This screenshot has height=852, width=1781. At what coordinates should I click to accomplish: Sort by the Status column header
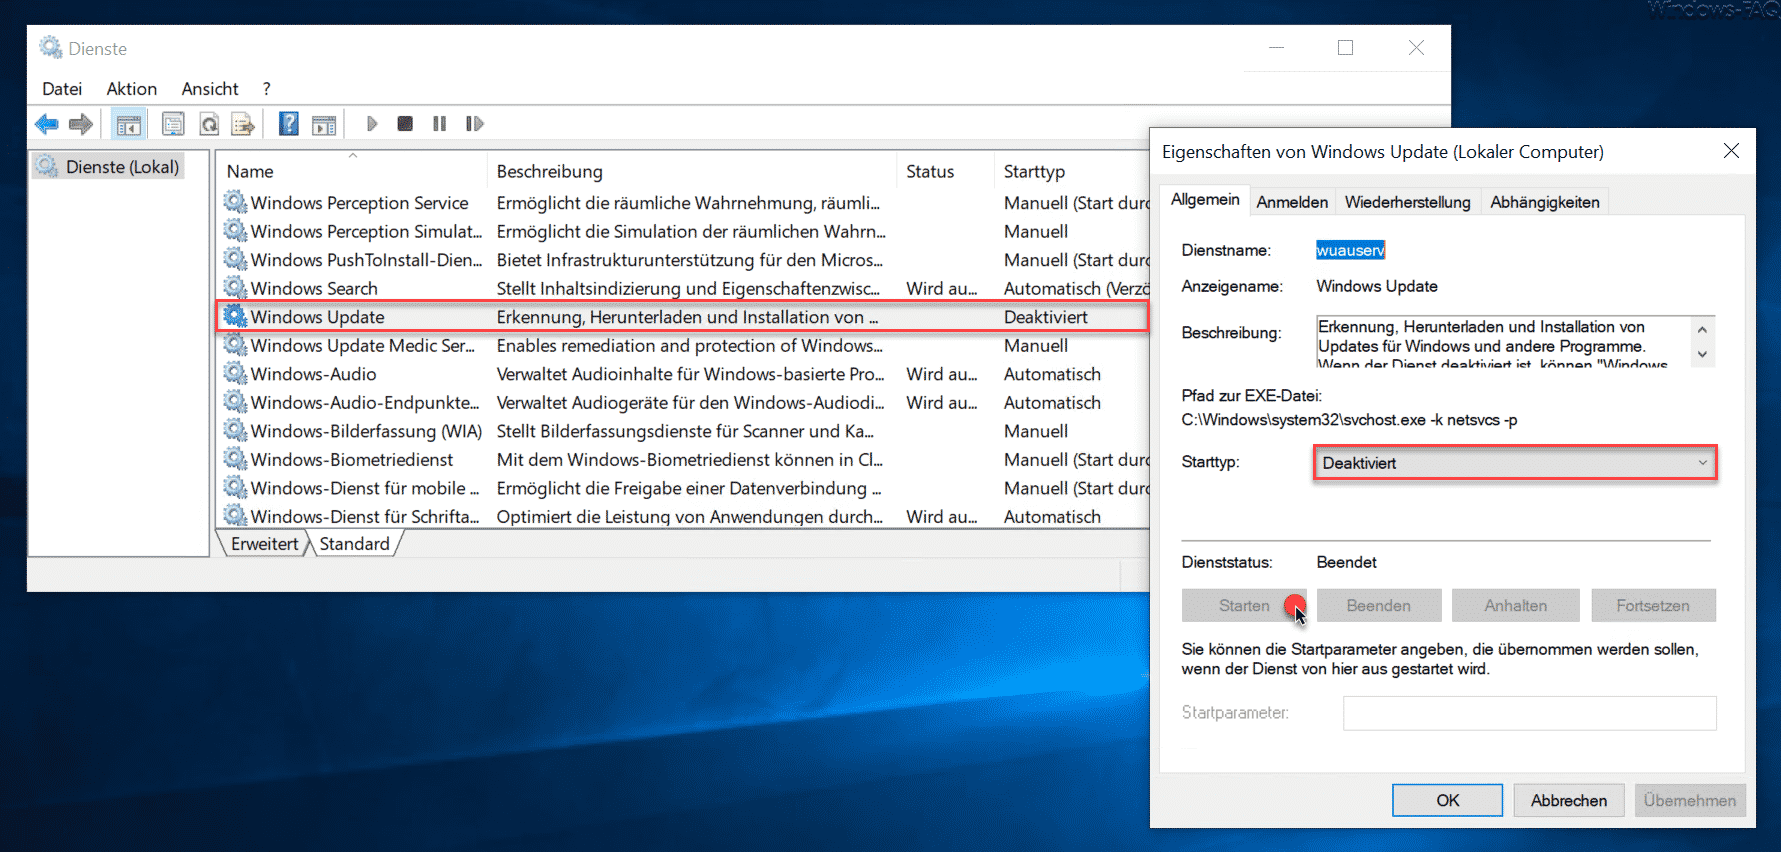pyautogui.click(x=945, y=172)
